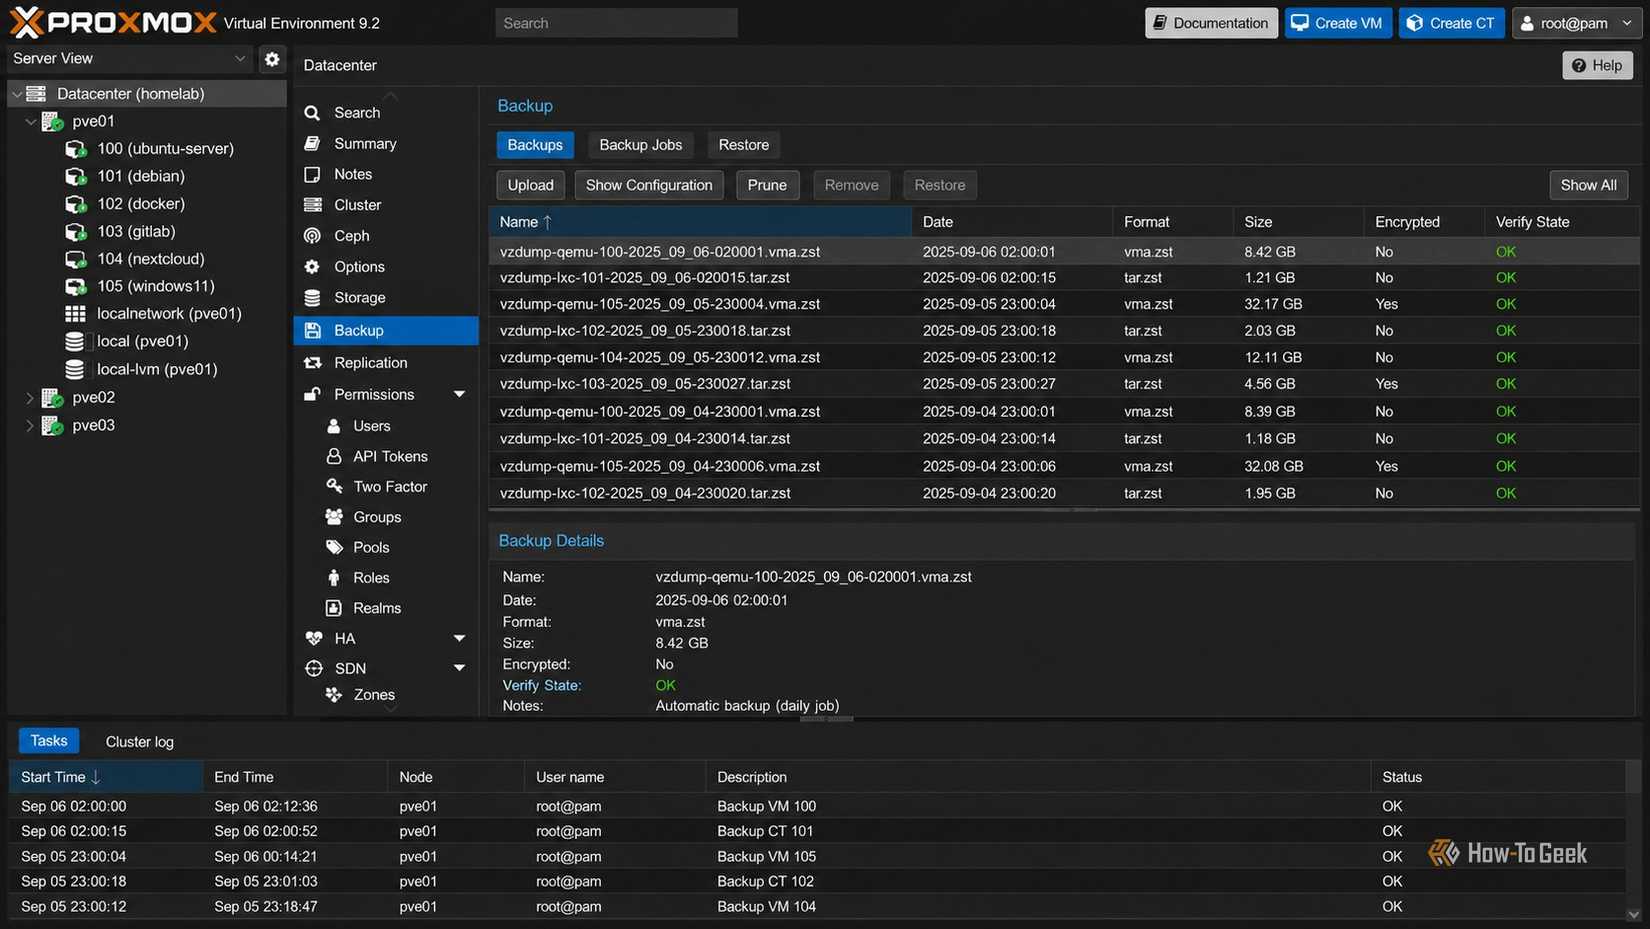The image size is (1650, 929).
Task: Sort tasks by Start Time column header
Action: click(x=106, y=777)
